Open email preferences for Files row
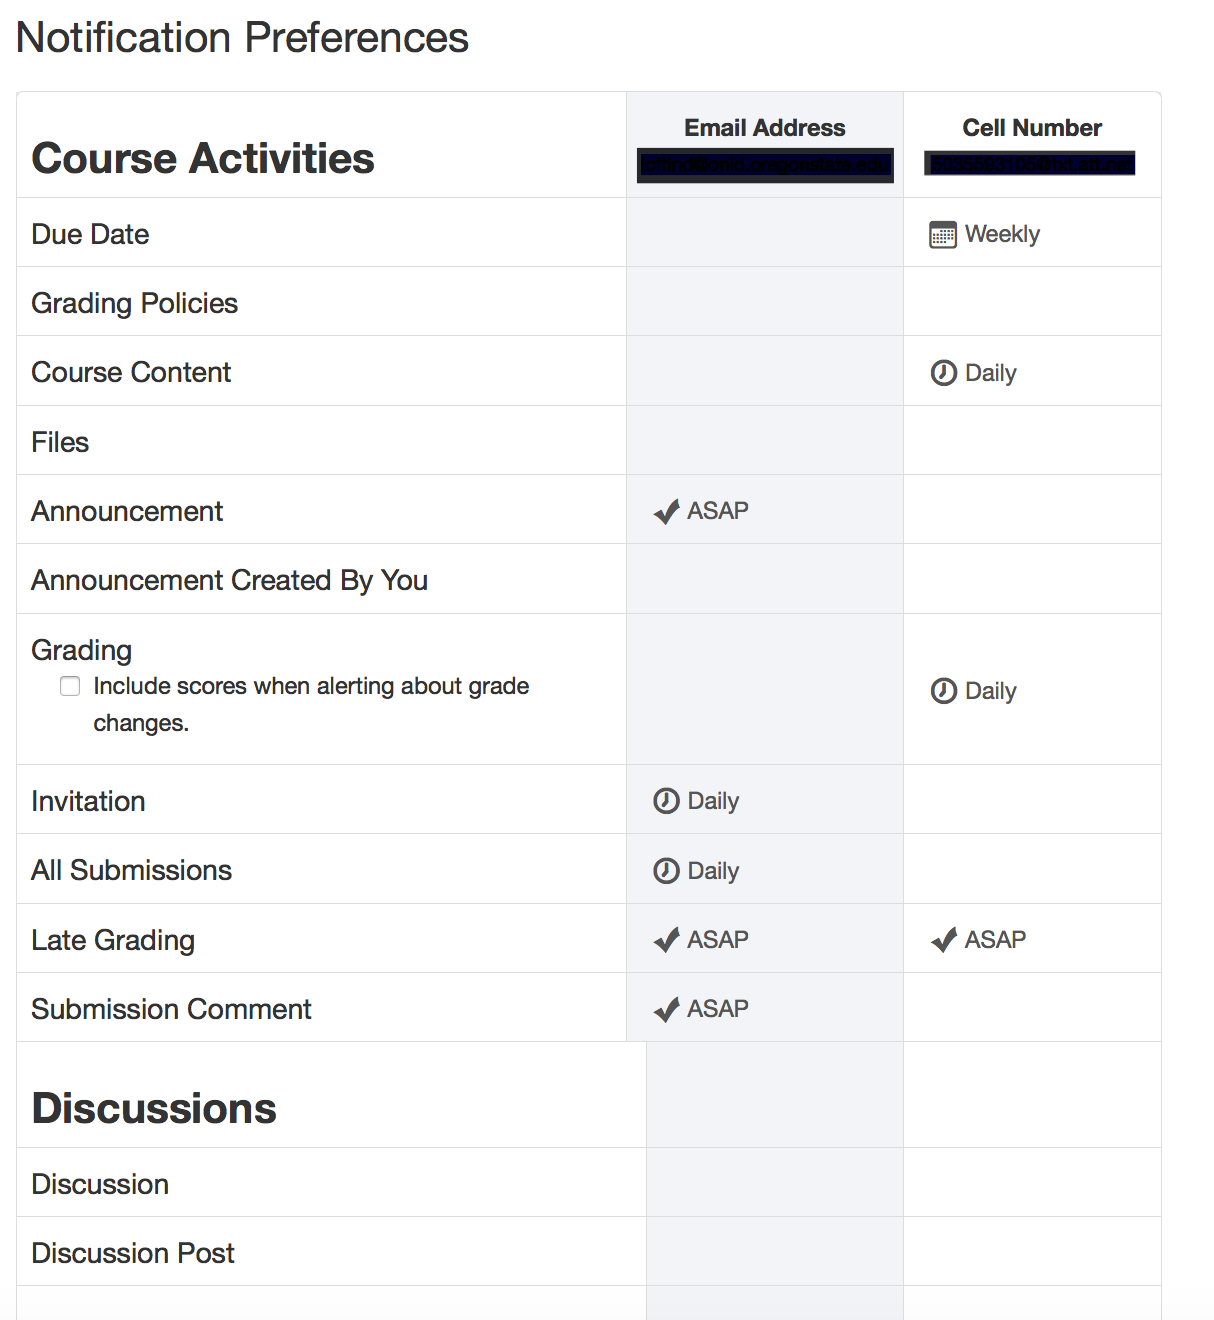The width and height of the screenshot is (1214, 1320). (764, 441)
